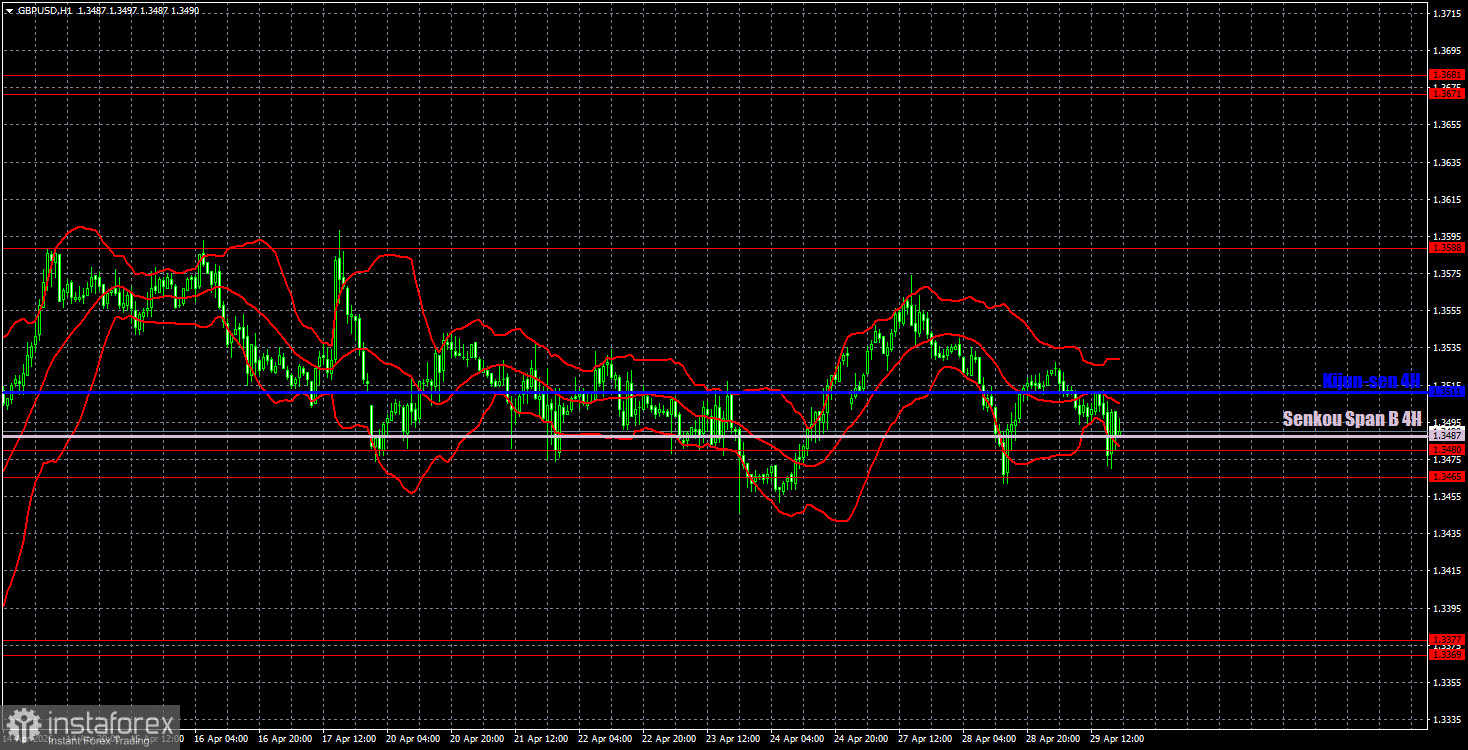Image resolution: width=1468 pixels, height=750 pixels.
Task: Select the blue Kijun-sen price marker
Action: point(1447,392)
